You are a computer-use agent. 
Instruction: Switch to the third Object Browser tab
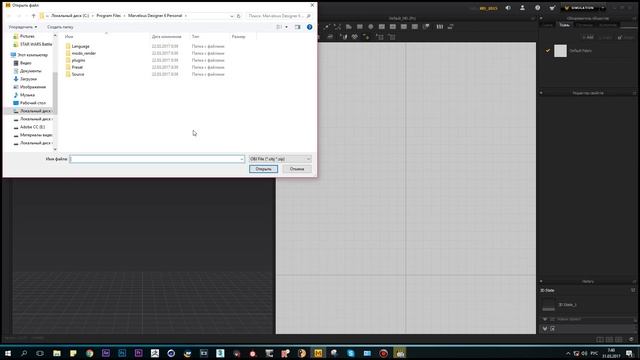[584, 25]
